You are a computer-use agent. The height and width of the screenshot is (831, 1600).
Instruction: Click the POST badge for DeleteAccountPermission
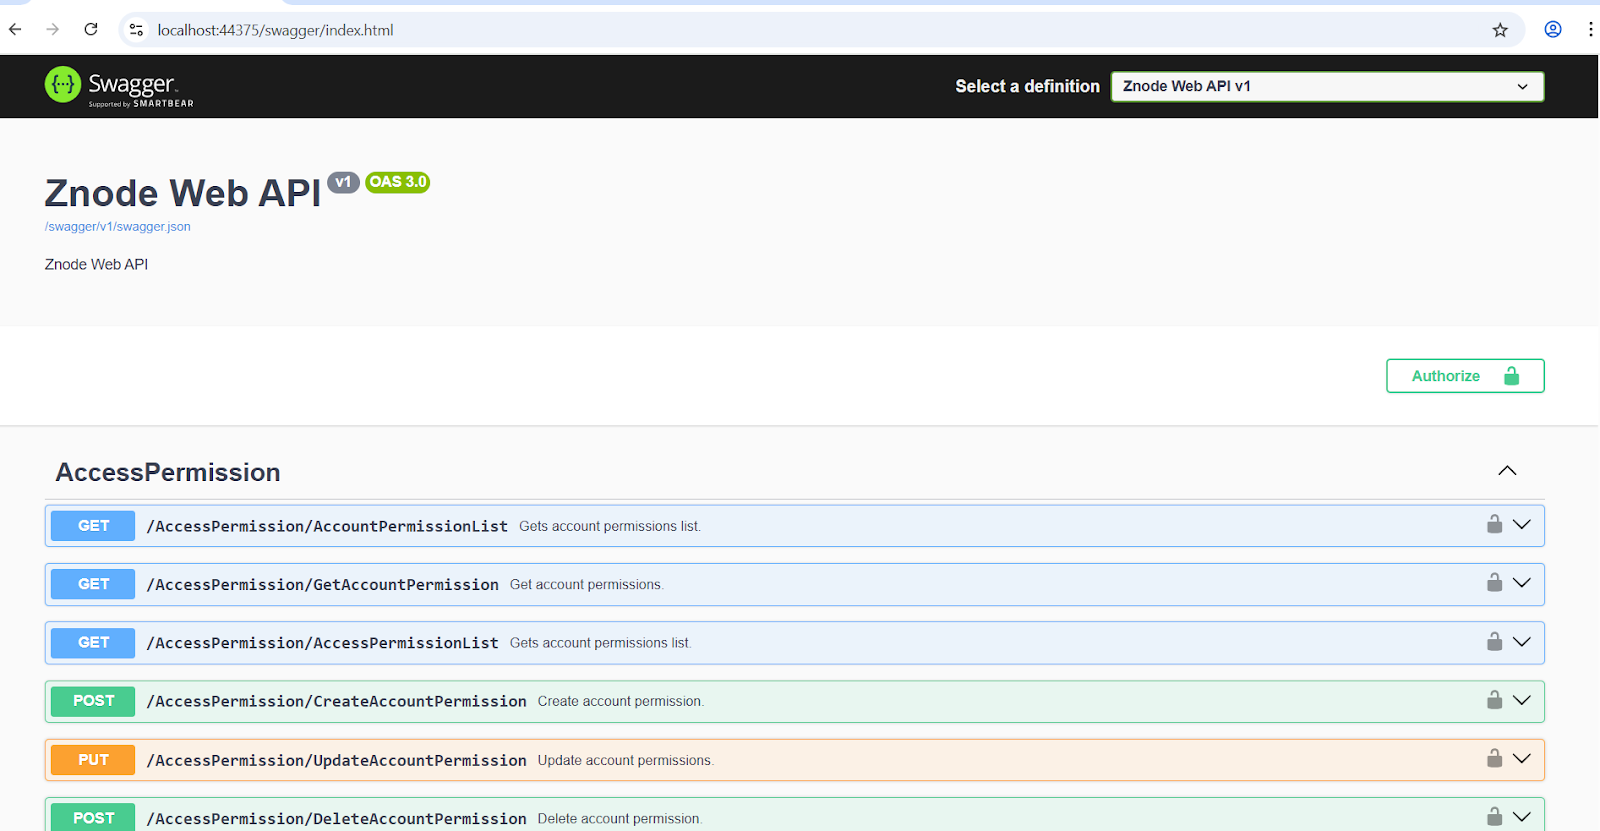pos(93,818)
